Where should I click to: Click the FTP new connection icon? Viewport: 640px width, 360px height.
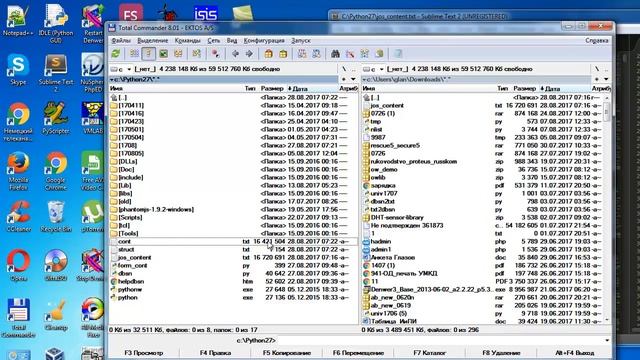click(x=316, y=53)
